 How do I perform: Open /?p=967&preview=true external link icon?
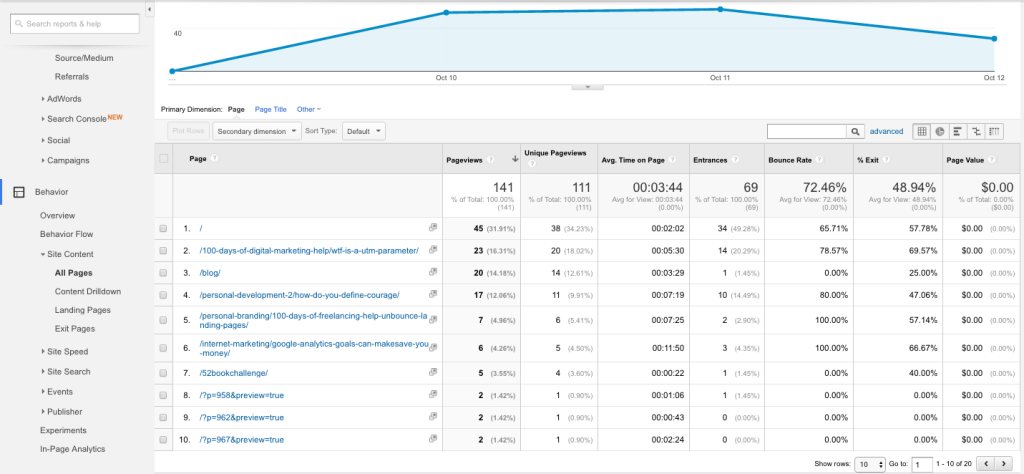pos(432,438)
